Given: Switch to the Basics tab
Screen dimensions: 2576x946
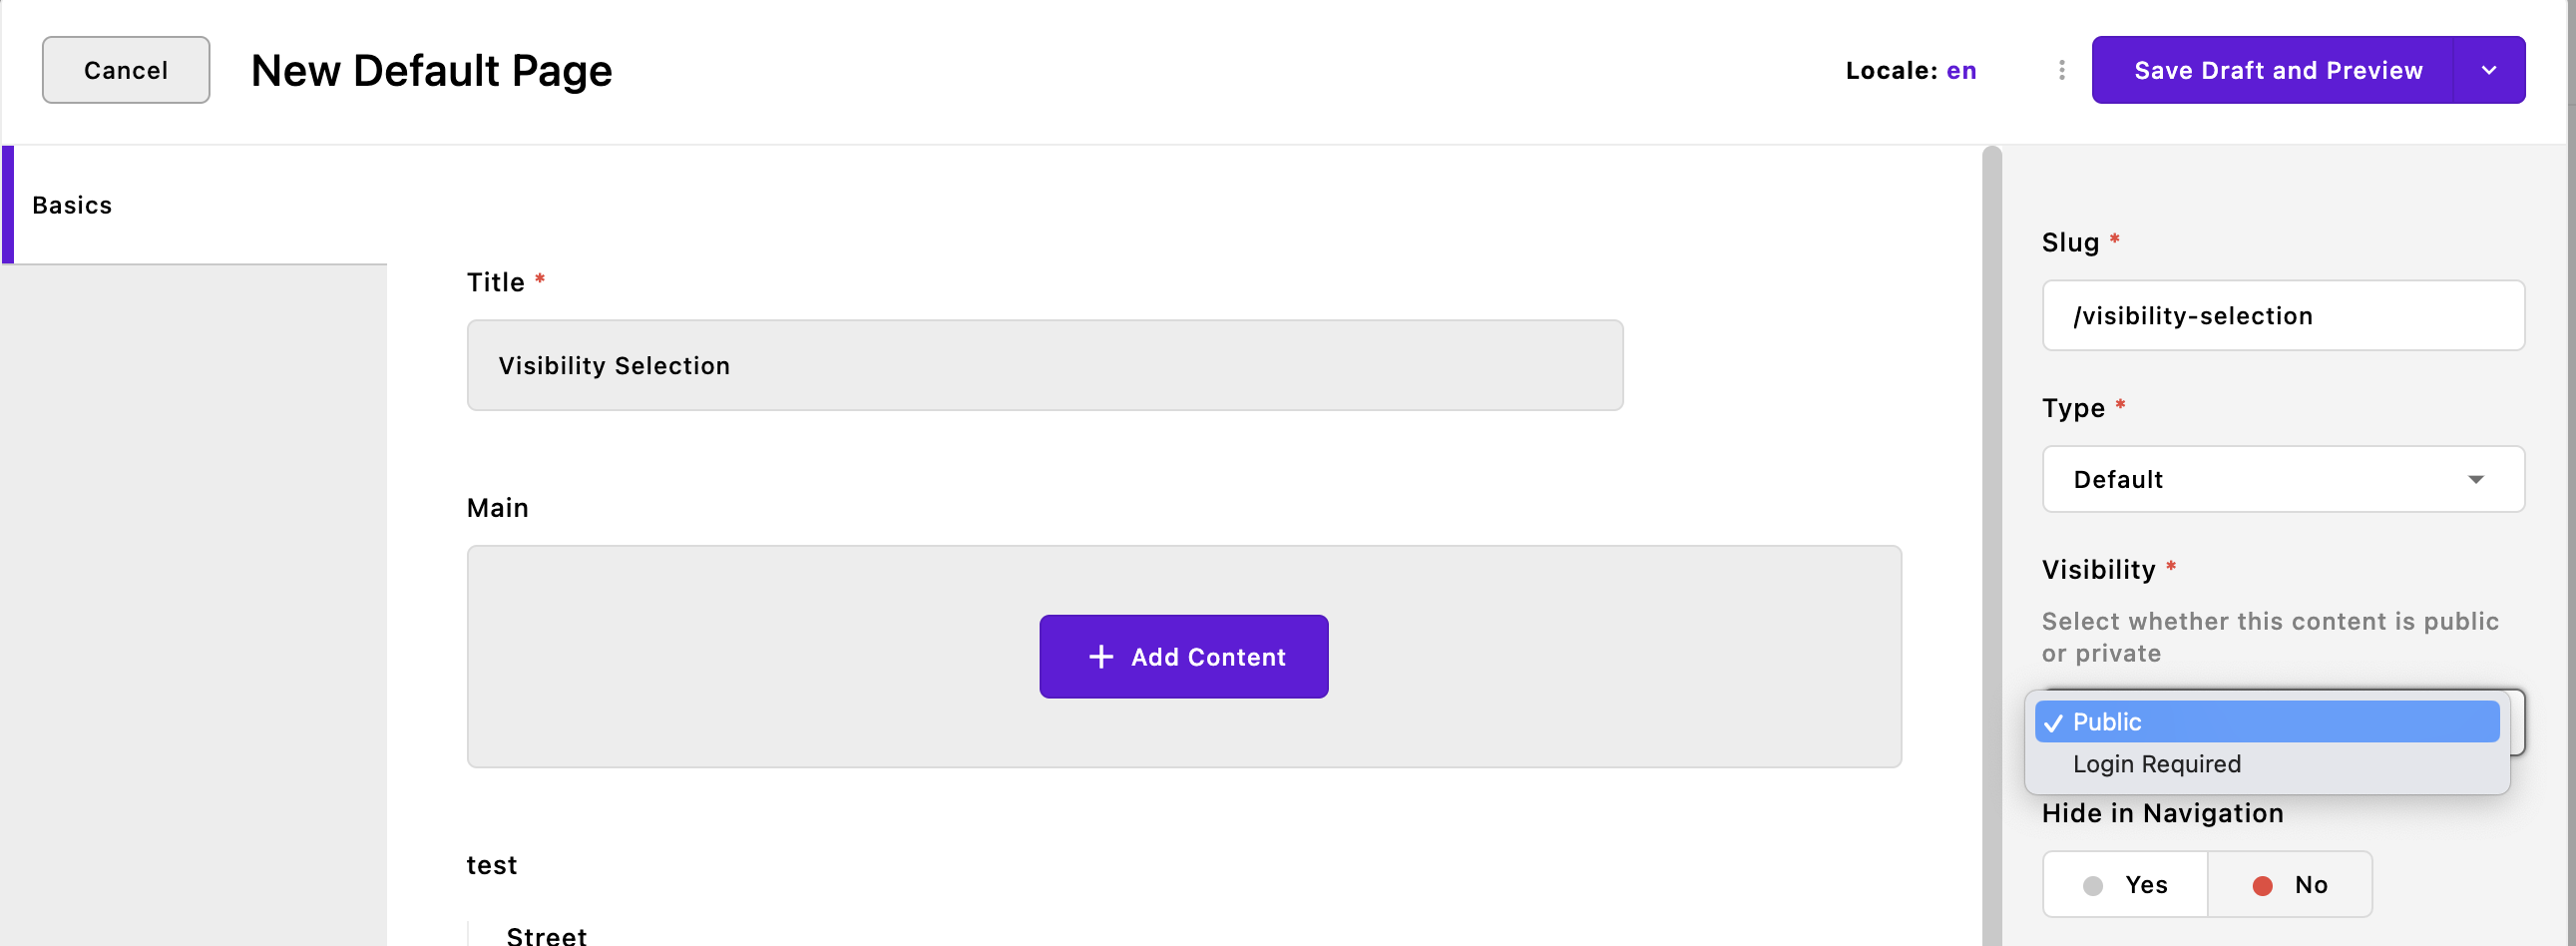Looking at the screenshot, I should pos(71,204).
